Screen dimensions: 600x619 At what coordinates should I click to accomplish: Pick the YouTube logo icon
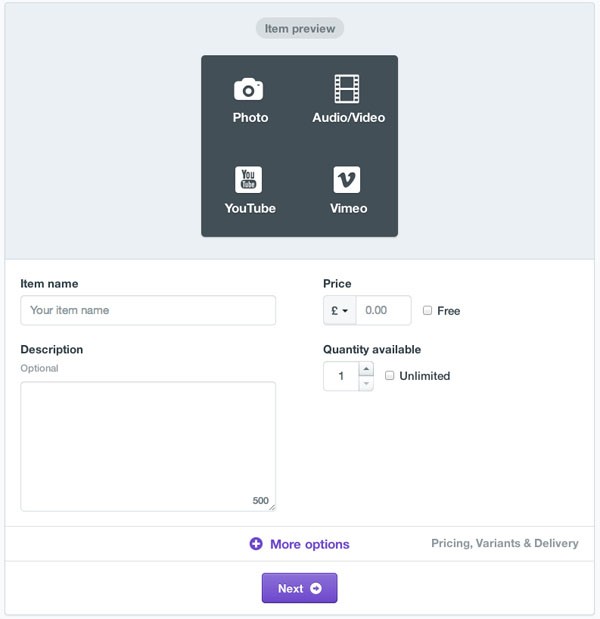pyautogui.click(x=248, y=180)
